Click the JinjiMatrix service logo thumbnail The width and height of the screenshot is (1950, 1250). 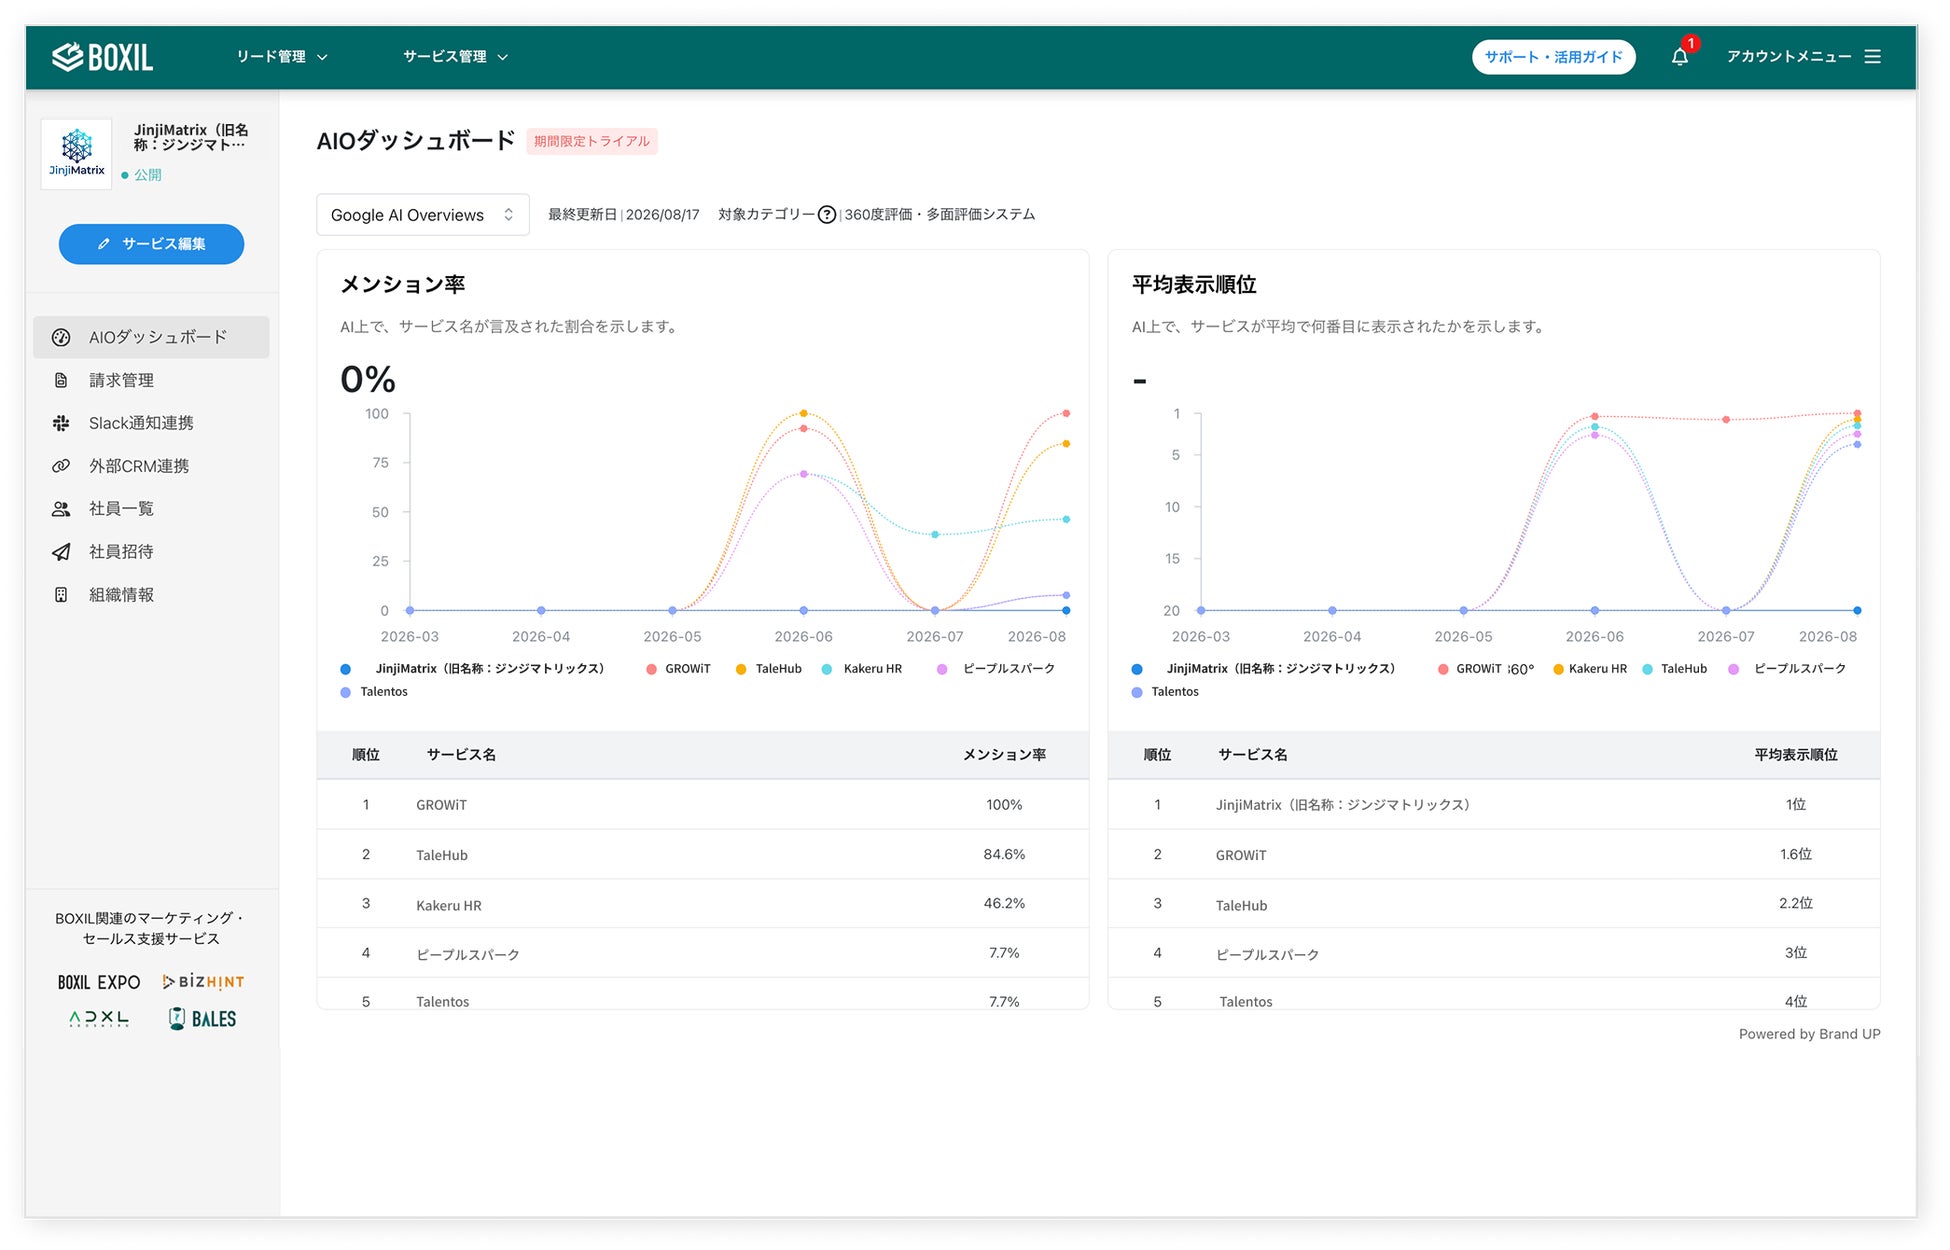[x=77, y=153]
